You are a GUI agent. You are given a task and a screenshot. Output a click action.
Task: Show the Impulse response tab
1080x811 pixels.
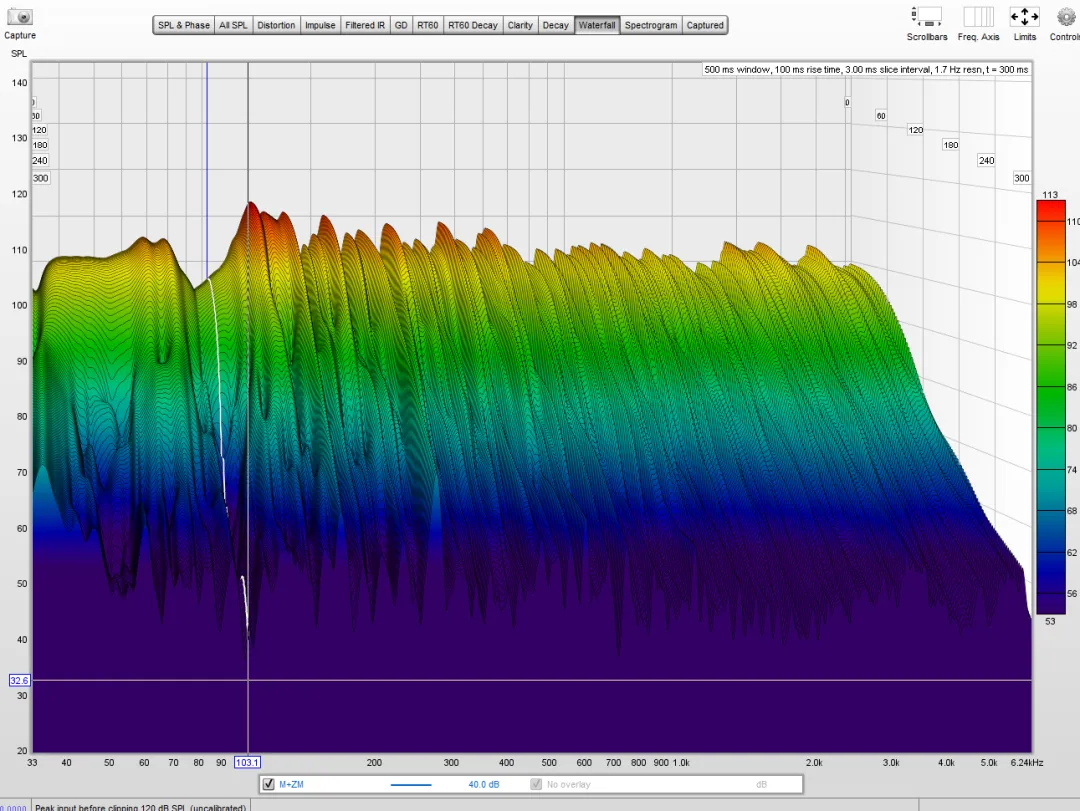pos(320,25)
